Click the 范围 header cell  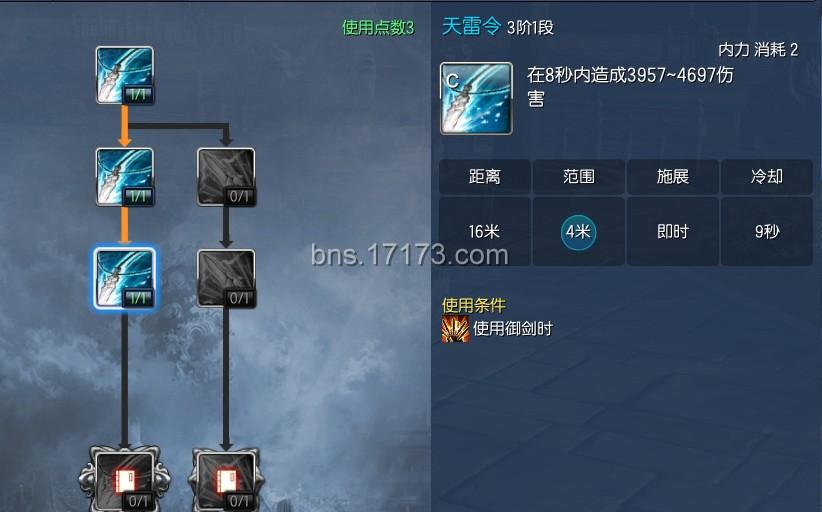(579, 177)
